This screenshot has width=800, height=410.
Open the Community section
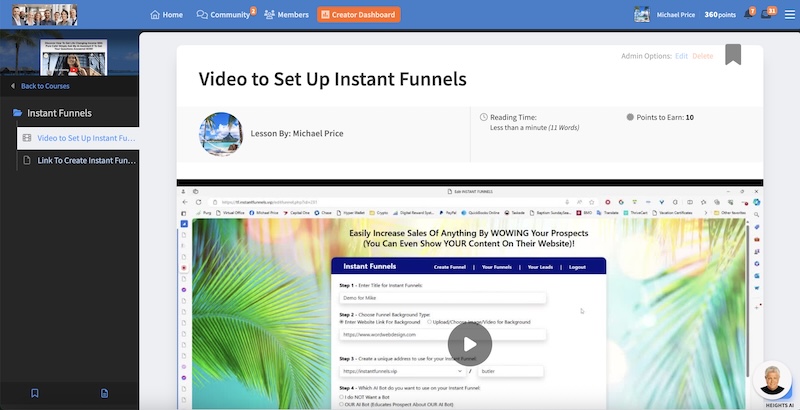click(x=223, y=15)
